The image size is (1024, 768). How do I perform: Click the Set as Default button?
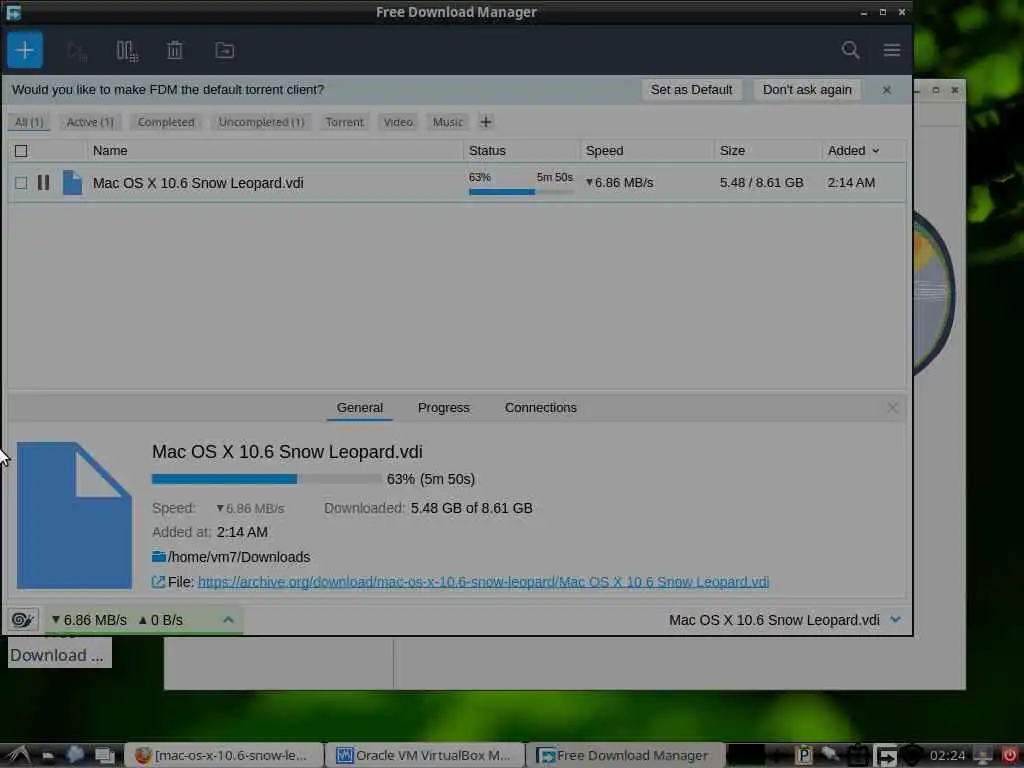[x=691, y=90]
